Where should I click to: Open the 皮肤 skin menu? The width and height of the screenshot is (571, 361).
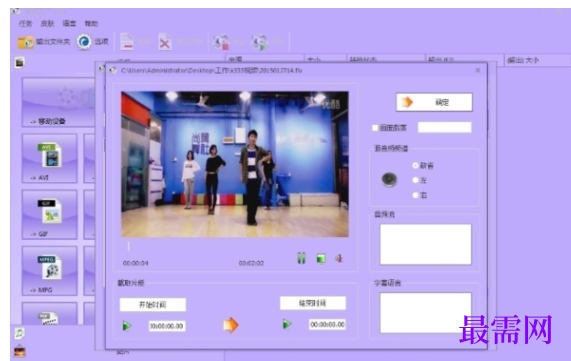coord(47,24)
